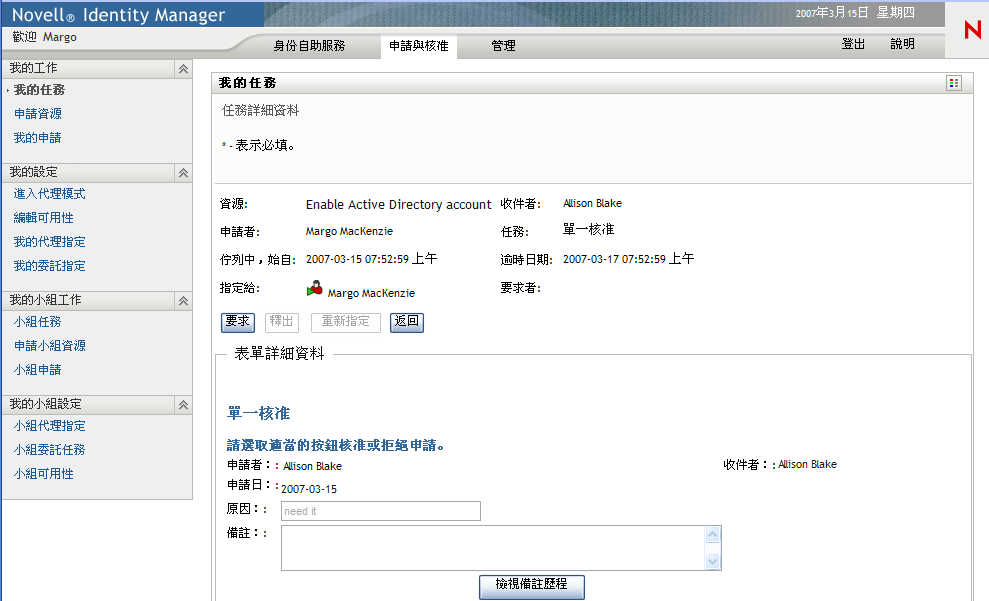Viewport: 989px width, 601px height.
Task: Open 小組可用性 link
Action: click(44, 474)
